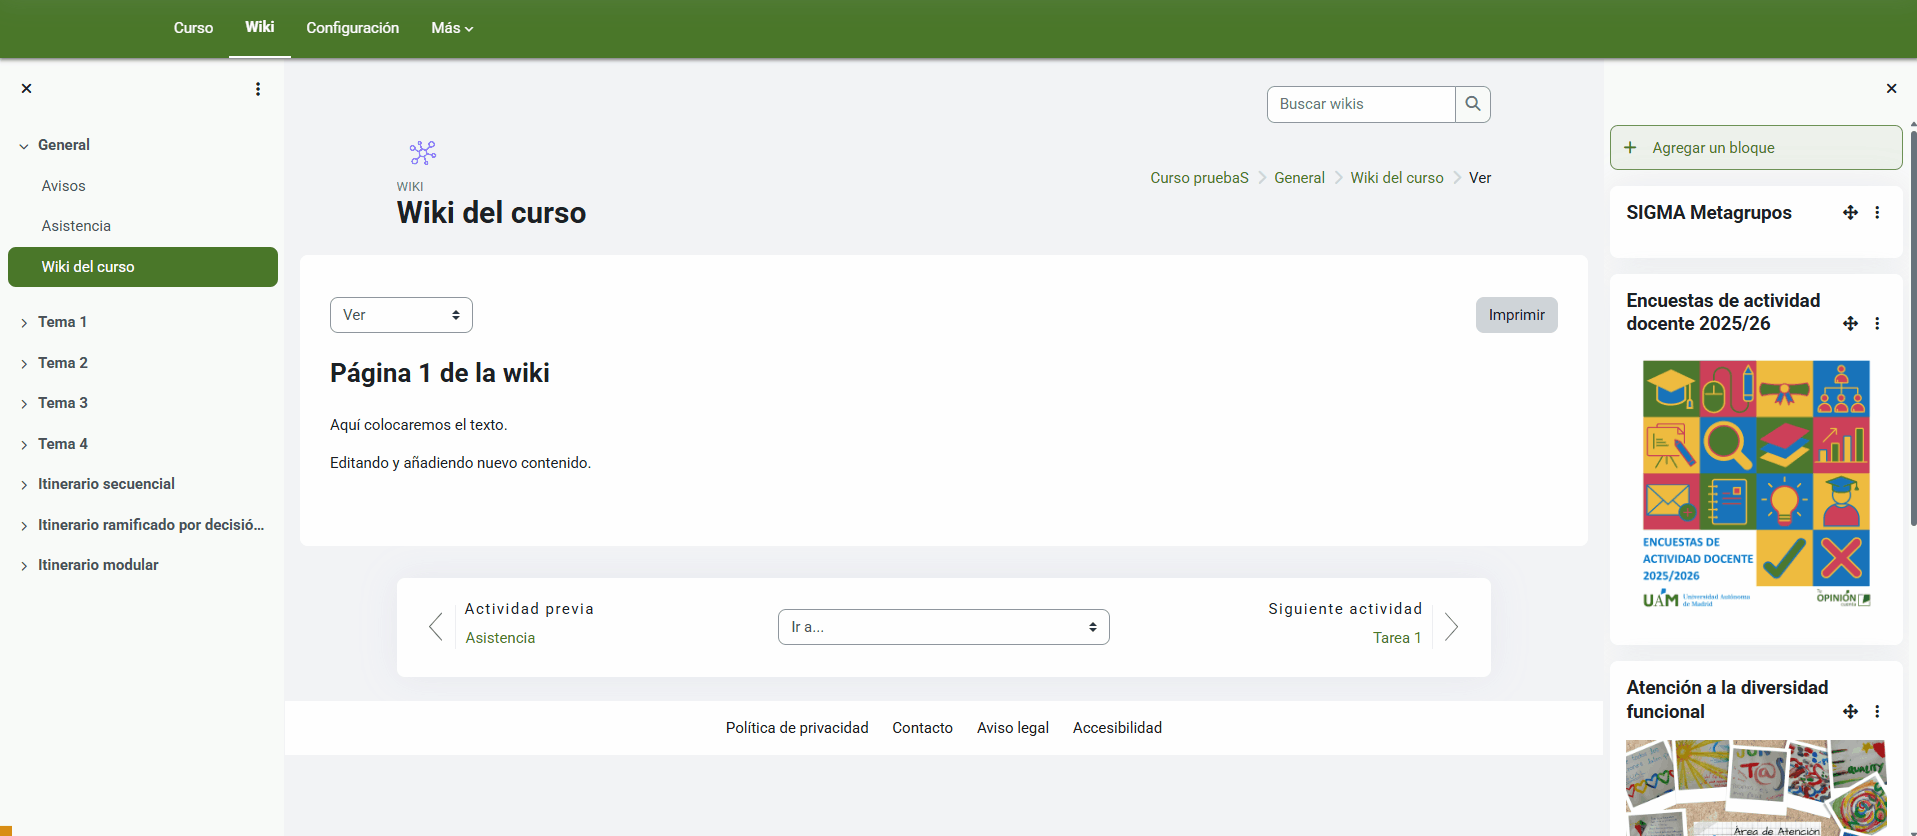
Task: Expand the Tema 1 section
Action: click(x=24, y=323)
